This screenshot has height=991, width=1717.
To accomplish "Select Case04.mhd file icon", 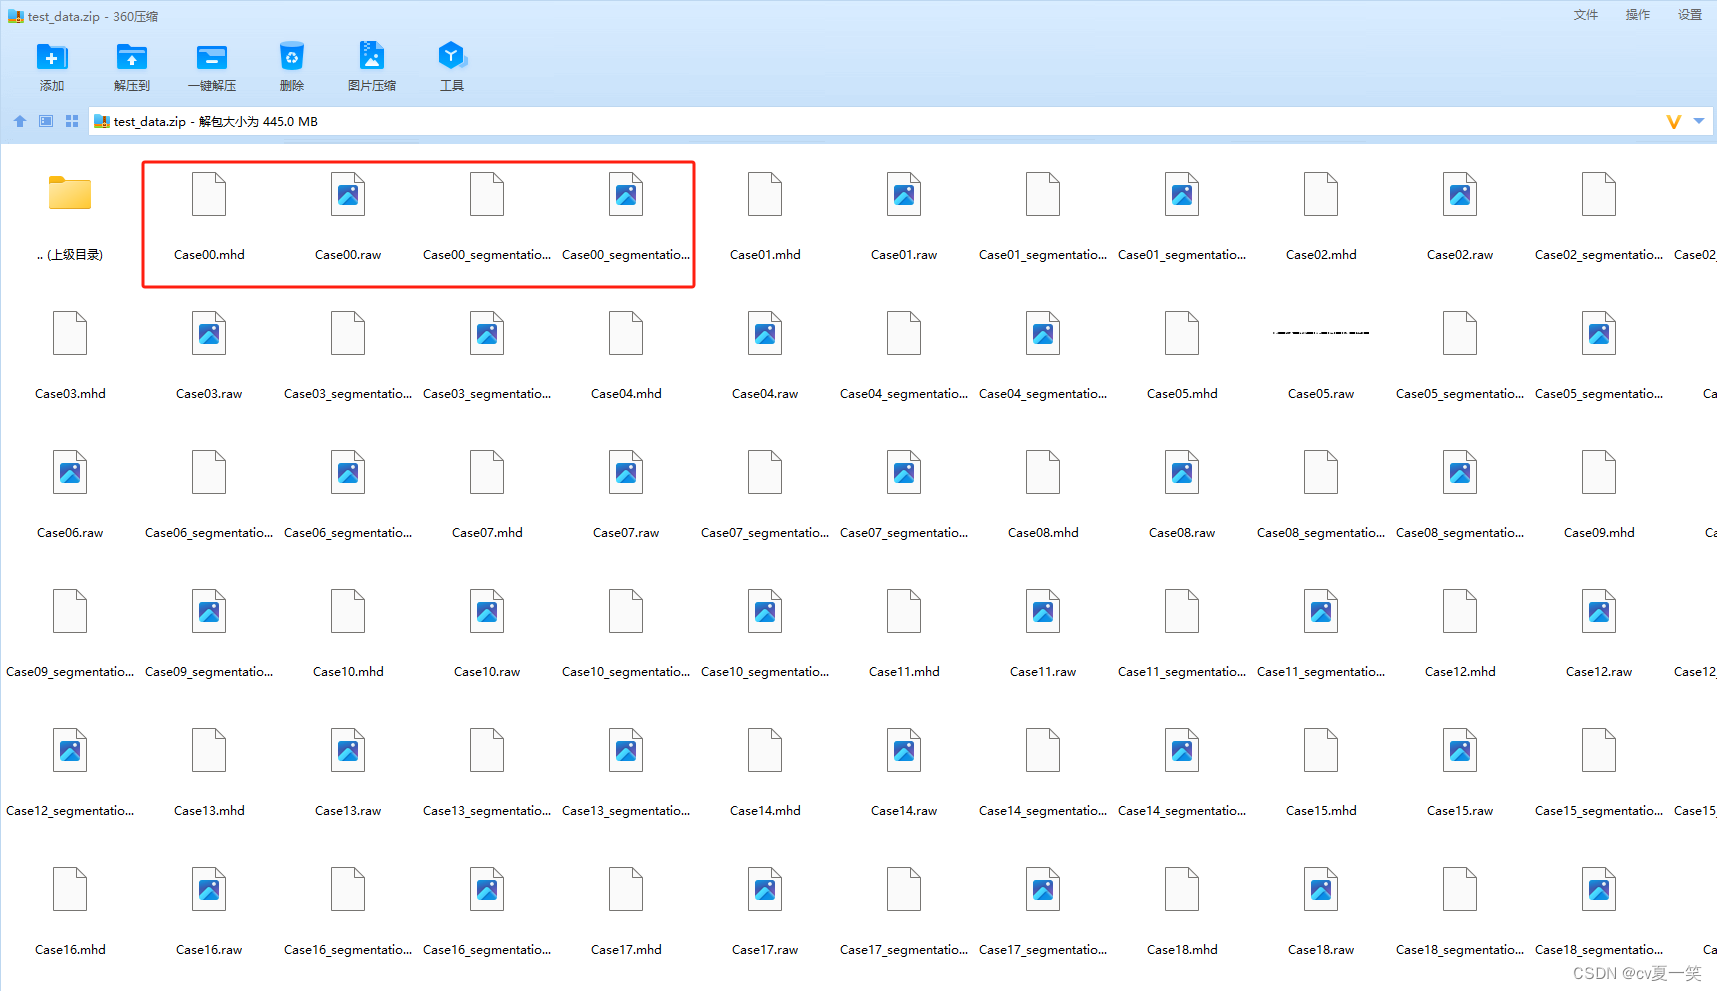I will pyautogui.click(x=626, y=333).
